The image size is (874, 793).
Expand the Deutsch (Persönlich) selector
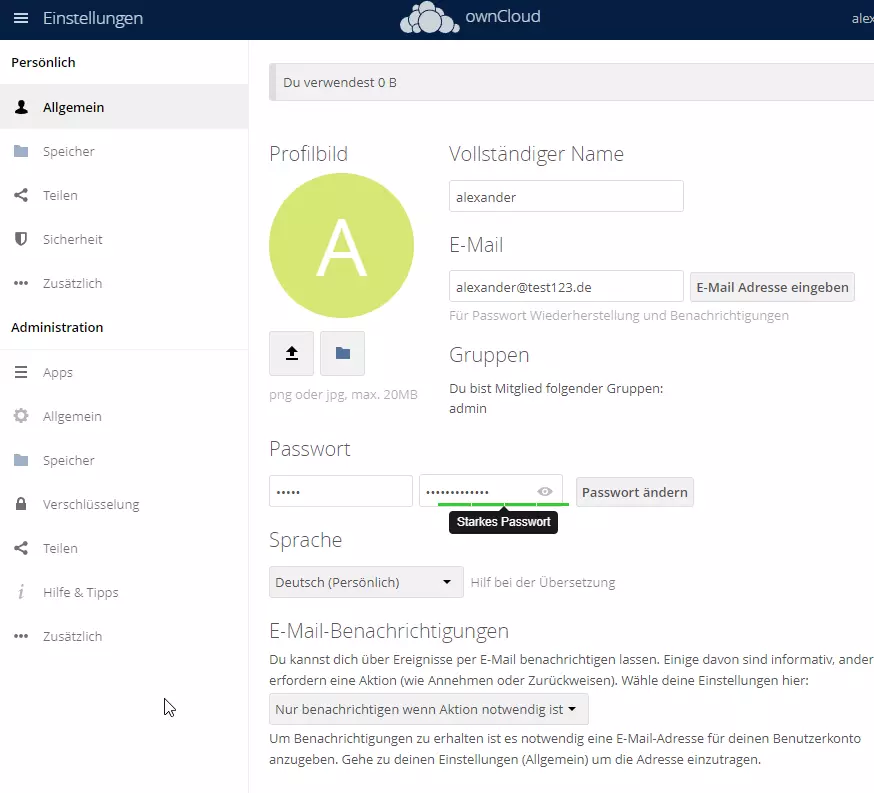365,581
